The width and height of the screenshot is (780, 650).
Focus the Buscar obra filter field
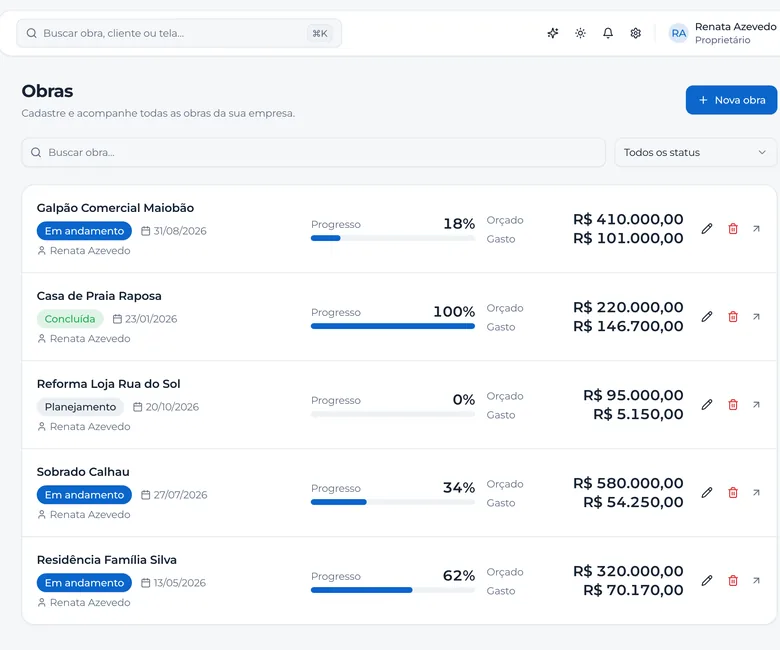click(313, 152)
